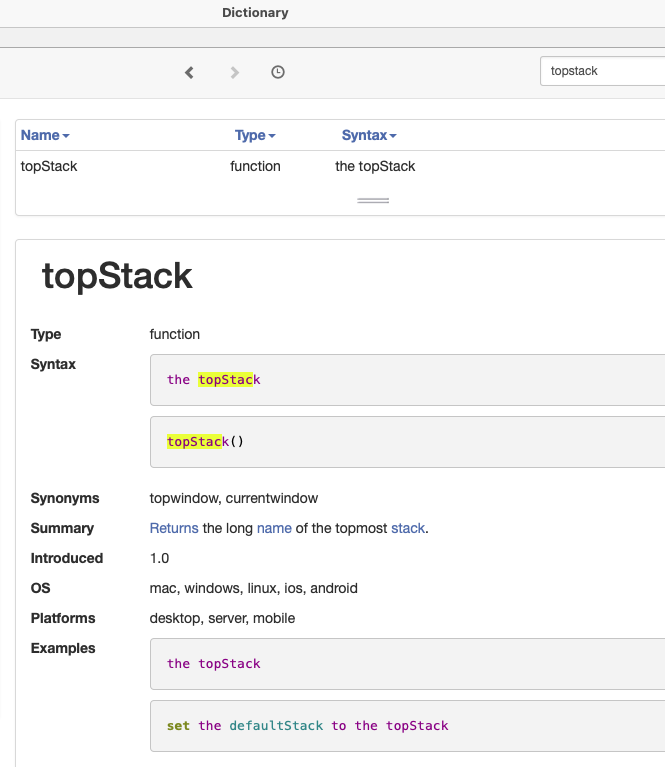The height and width of the screenshot is (767, 665).
Task: Click the forward navigation arrow
Action: [235, 72]
